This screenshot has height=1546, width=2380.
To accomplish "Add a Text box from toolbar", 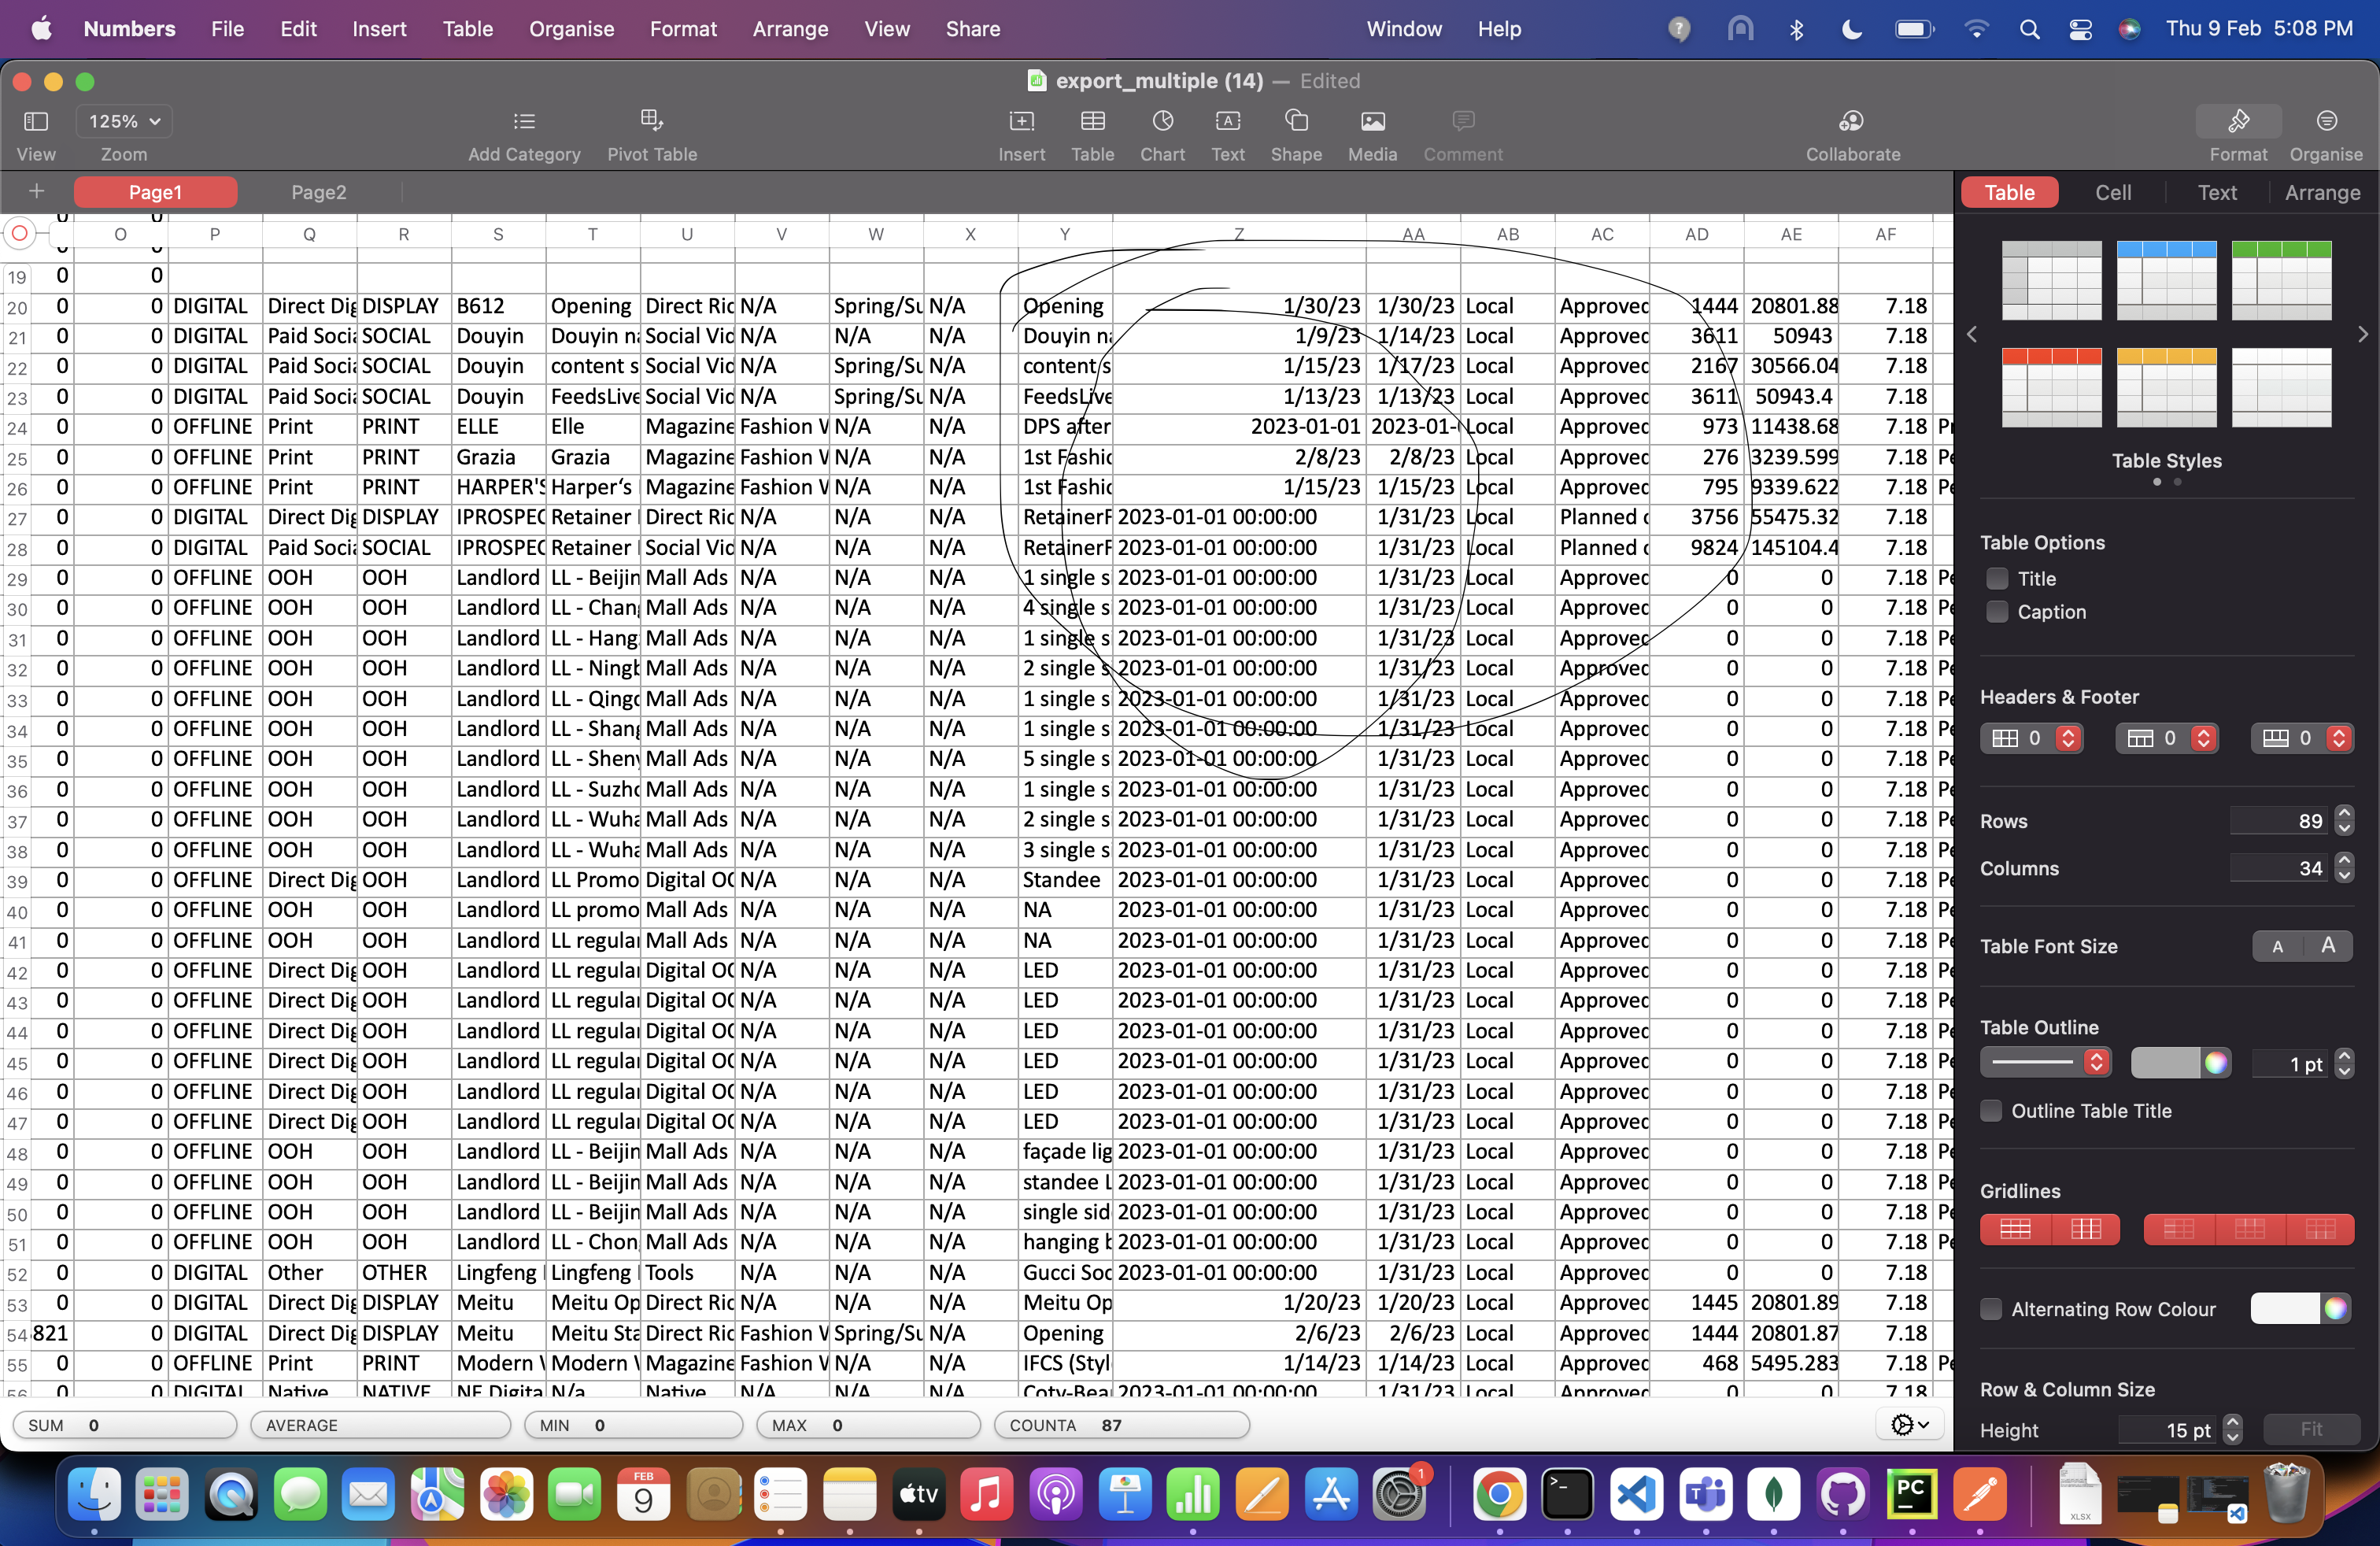I will (x=1227, y=122).
